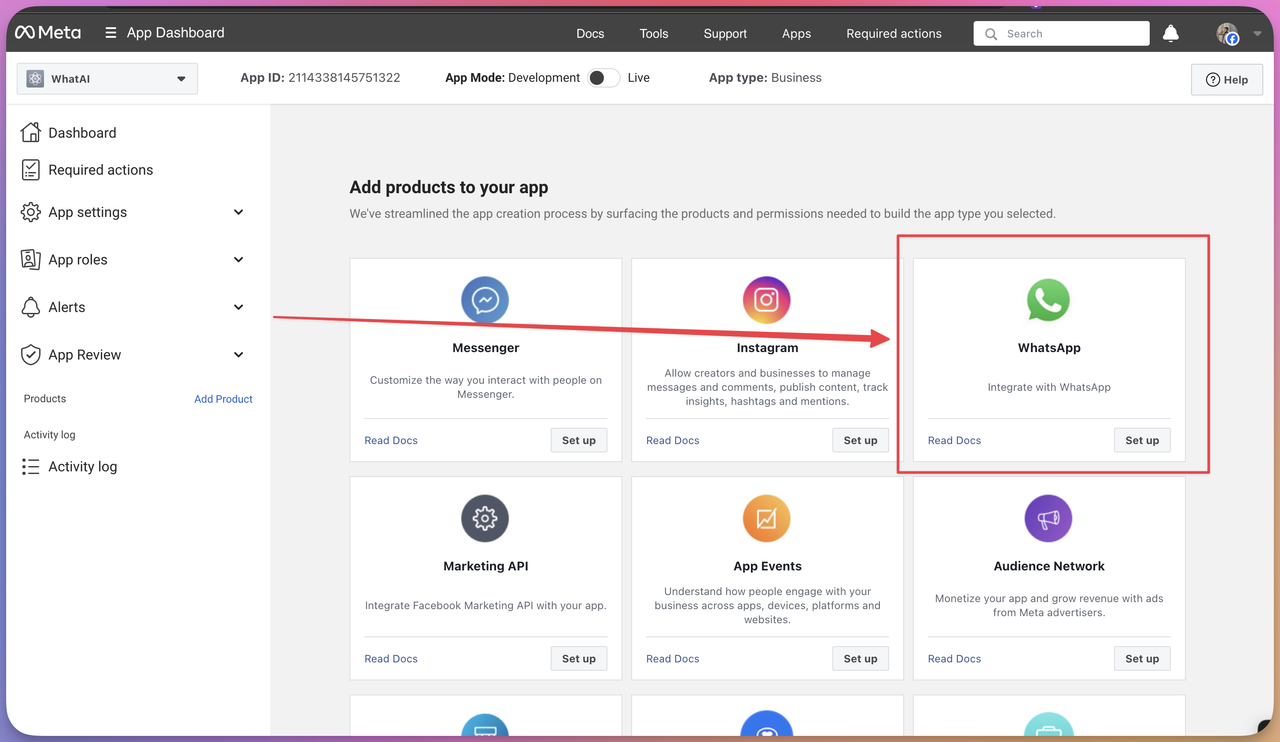Select Required actions in the sidebar
This screenshot has height=742, width=1280.
[101, 169]
